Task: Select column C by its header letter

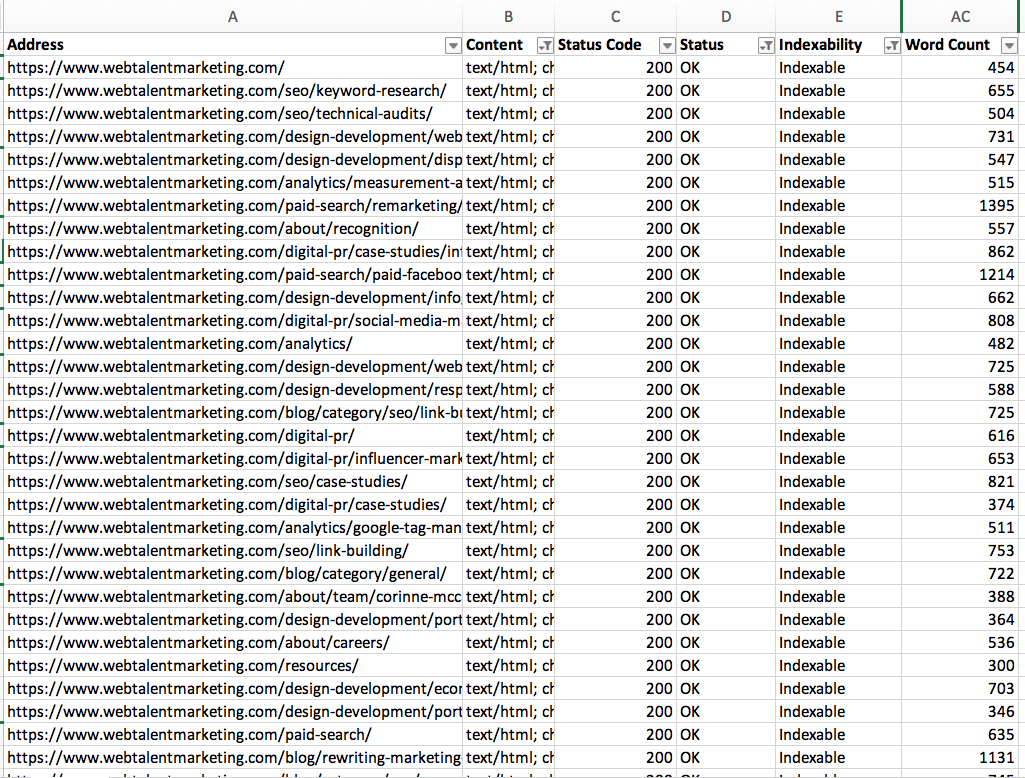Action: tap(616, 17)
